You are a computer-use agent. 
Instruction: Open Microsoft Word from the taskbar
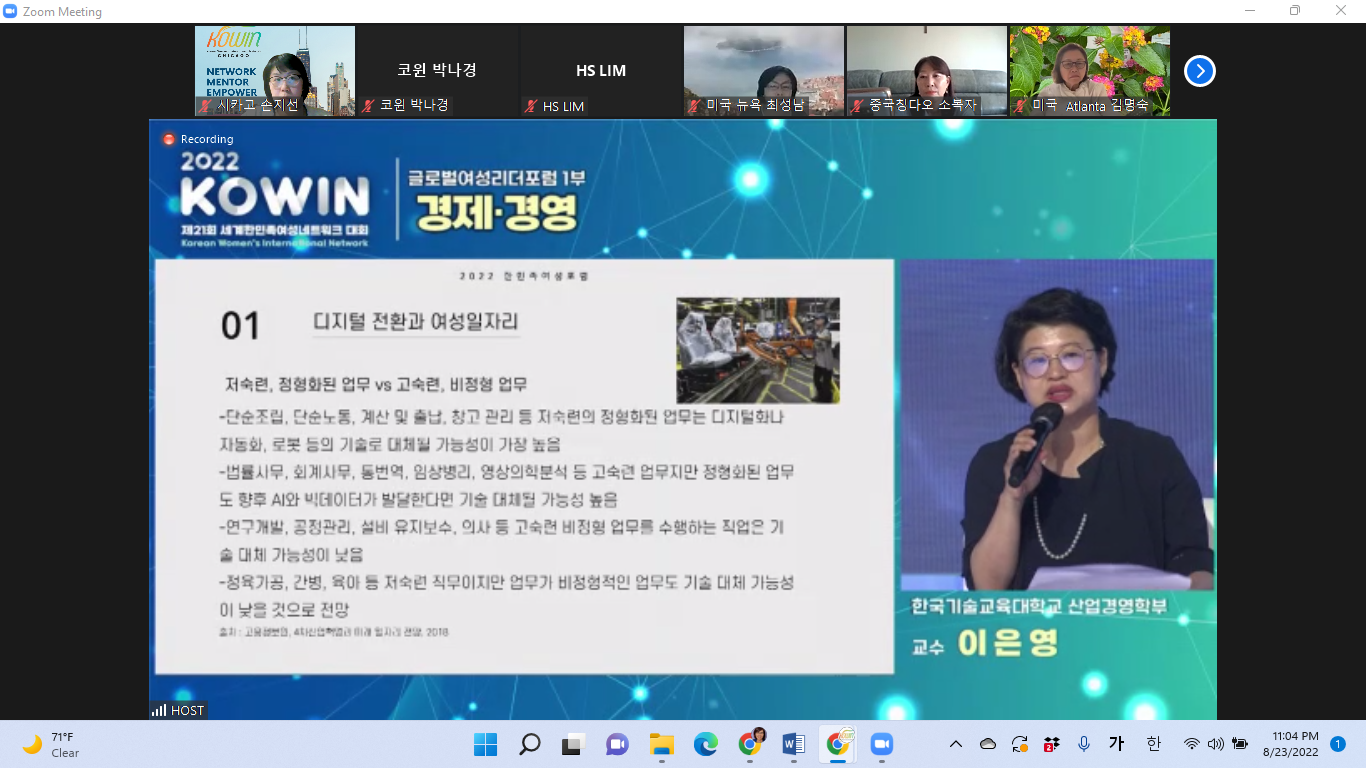coord(794,744)
